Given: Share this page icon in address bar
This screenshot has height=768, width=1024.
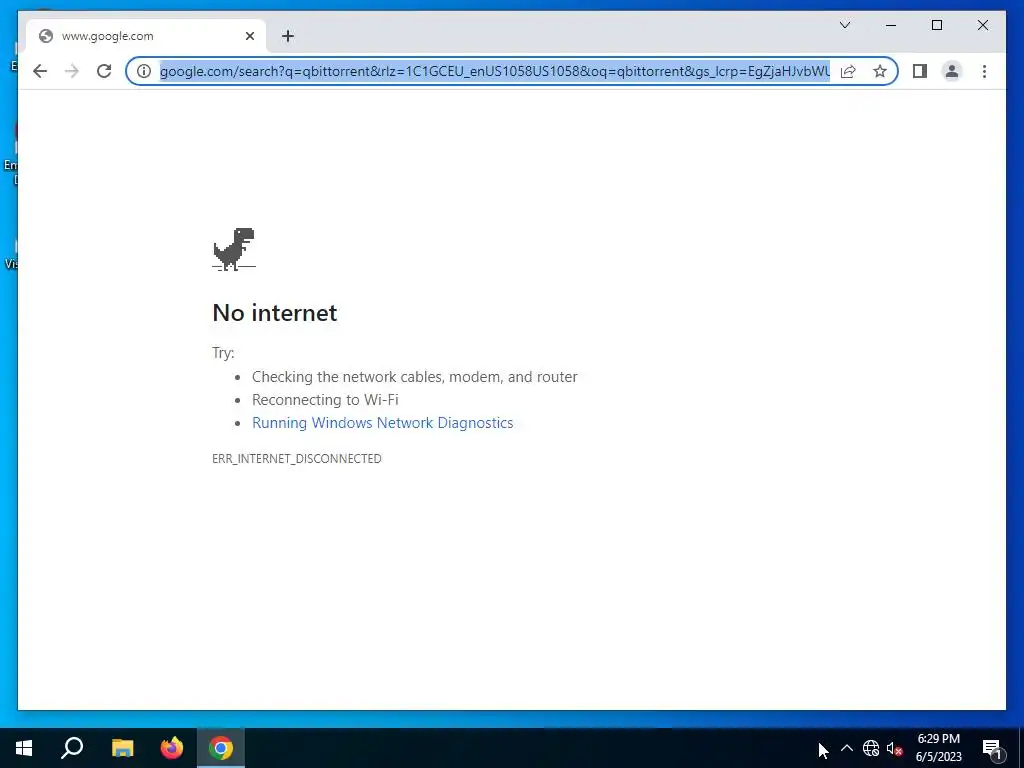Looking at the screenshot, I should [x=848, y=71].
